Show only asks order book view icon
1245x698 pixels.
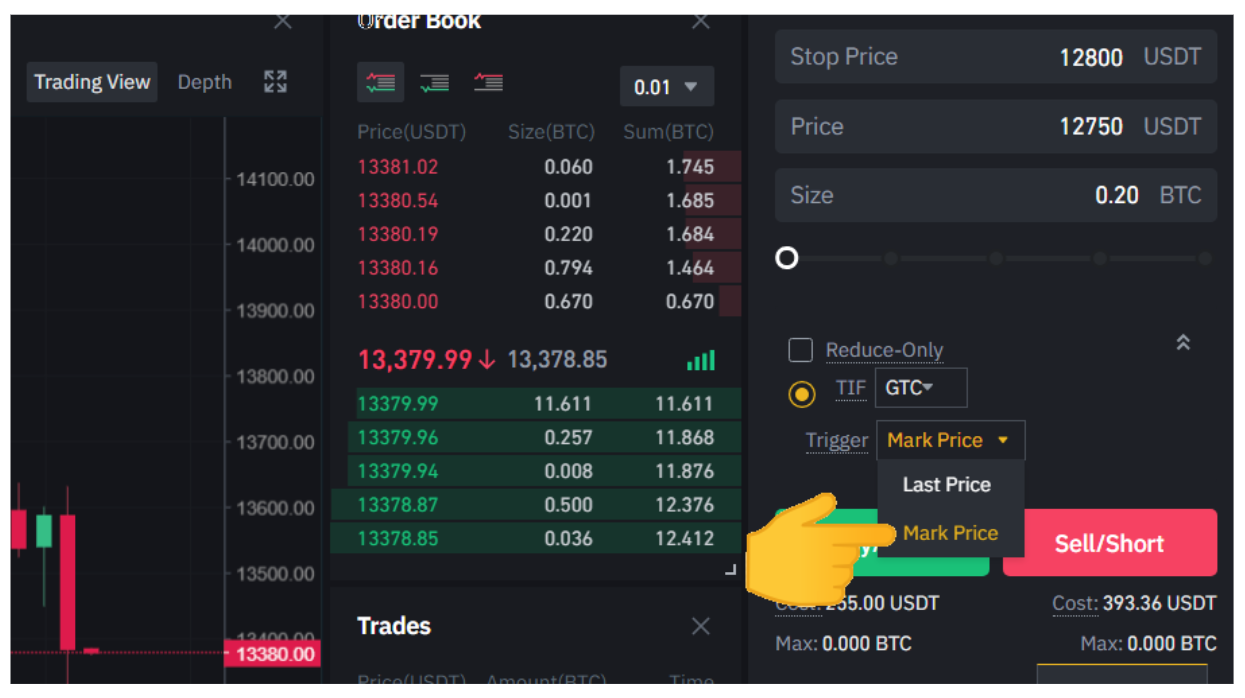point(488,83)
